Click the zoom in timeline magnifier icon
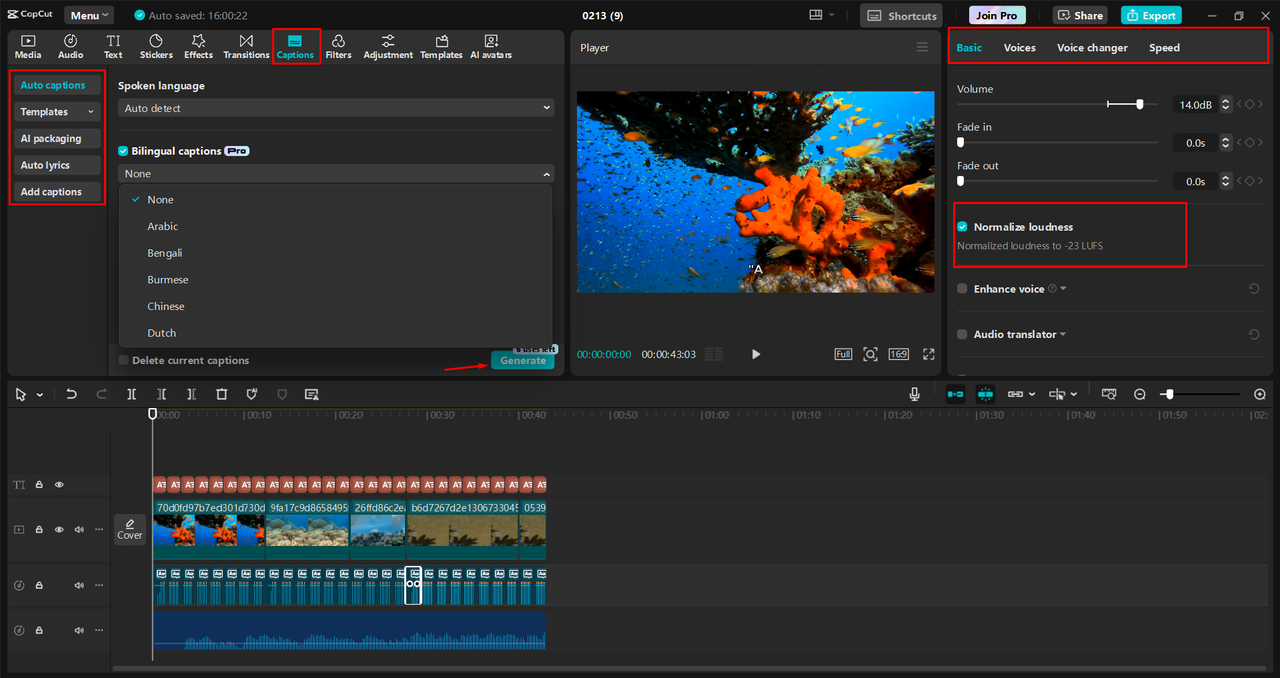 tap(1260, 395)
